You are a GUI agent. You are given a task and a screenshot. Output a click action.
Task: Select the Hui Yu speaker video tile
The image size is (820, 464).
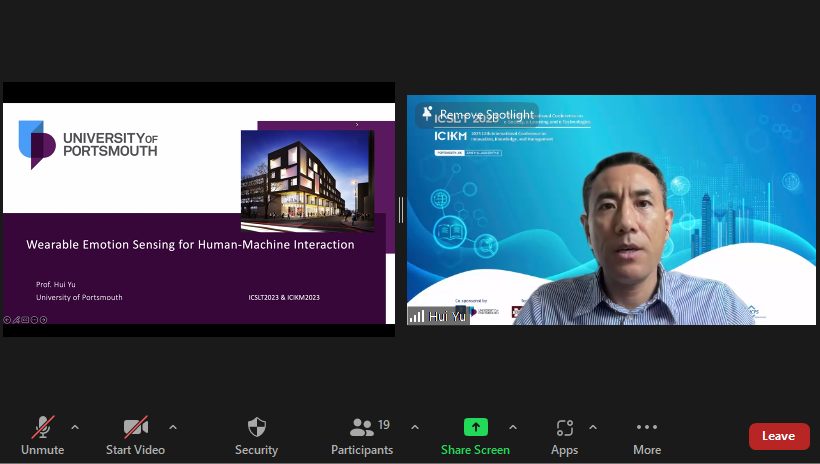tap(611, 210)
